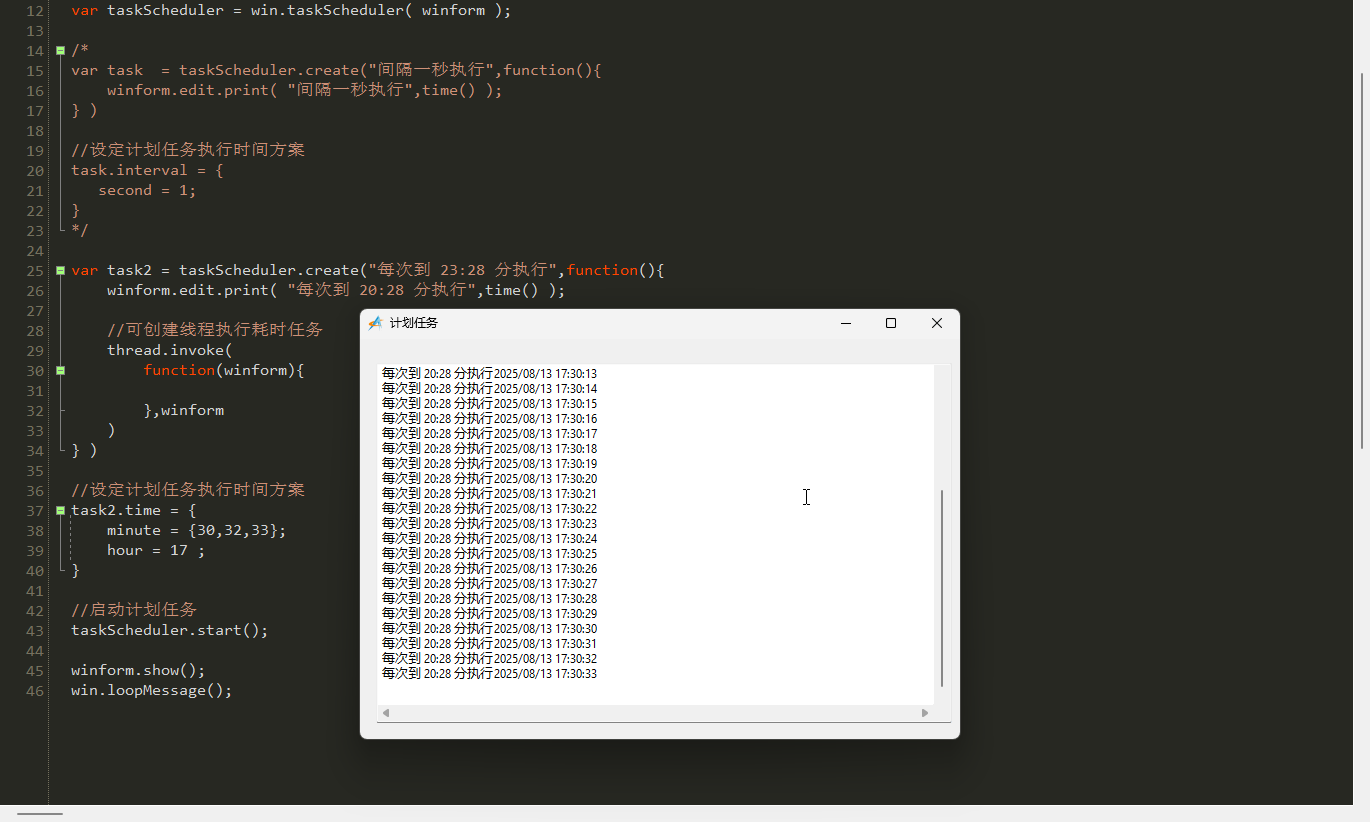The image size is (1370, 822).
Task: Click the code winform.show();
Action: (138, 670)
